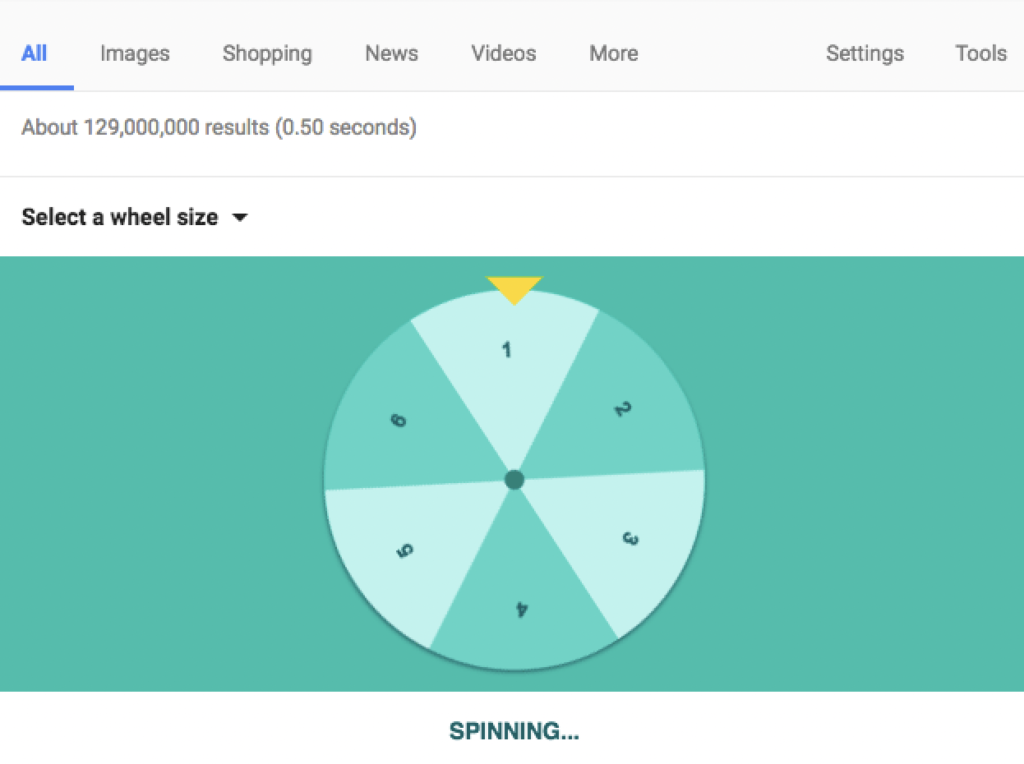
Task: Click the SPINNING... status button
Action: tap(514, 731)
